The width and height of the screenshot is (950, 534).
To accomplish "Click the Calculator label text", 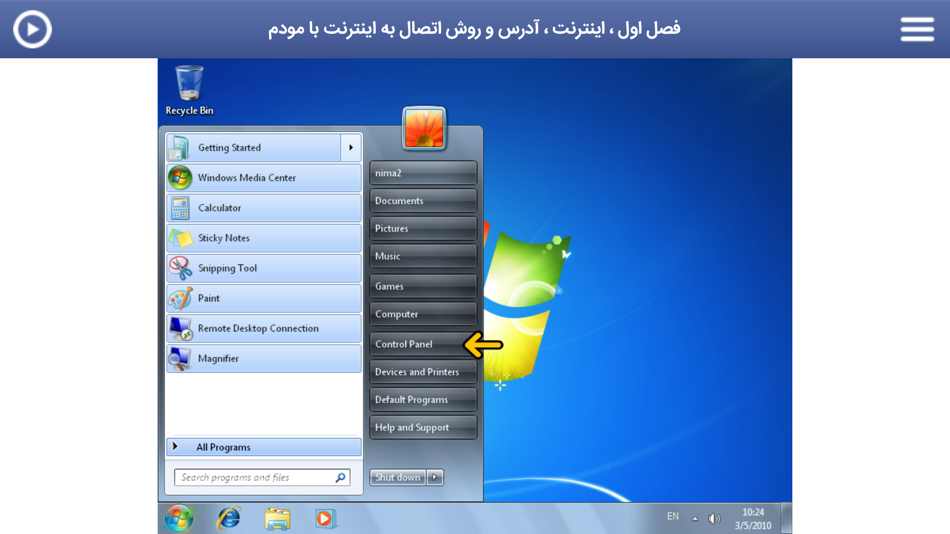I will [219, 208].
